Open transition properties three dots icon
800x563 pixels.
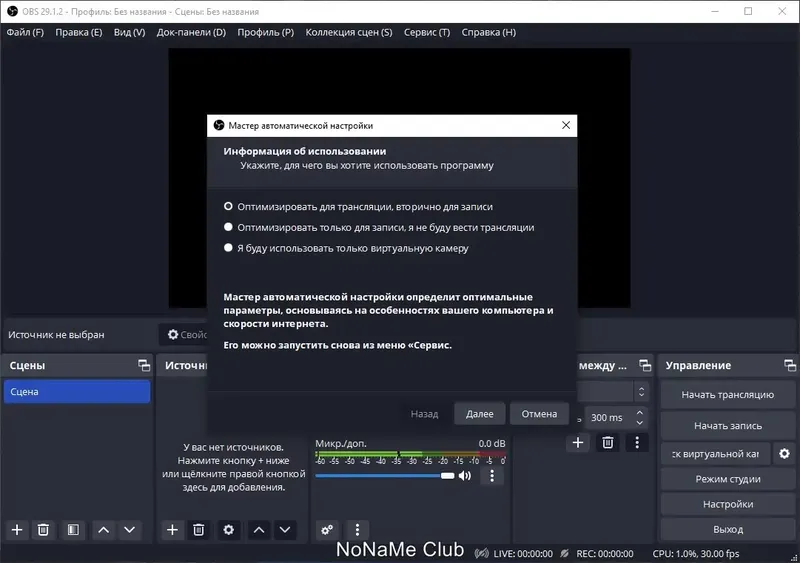[637, 443]
